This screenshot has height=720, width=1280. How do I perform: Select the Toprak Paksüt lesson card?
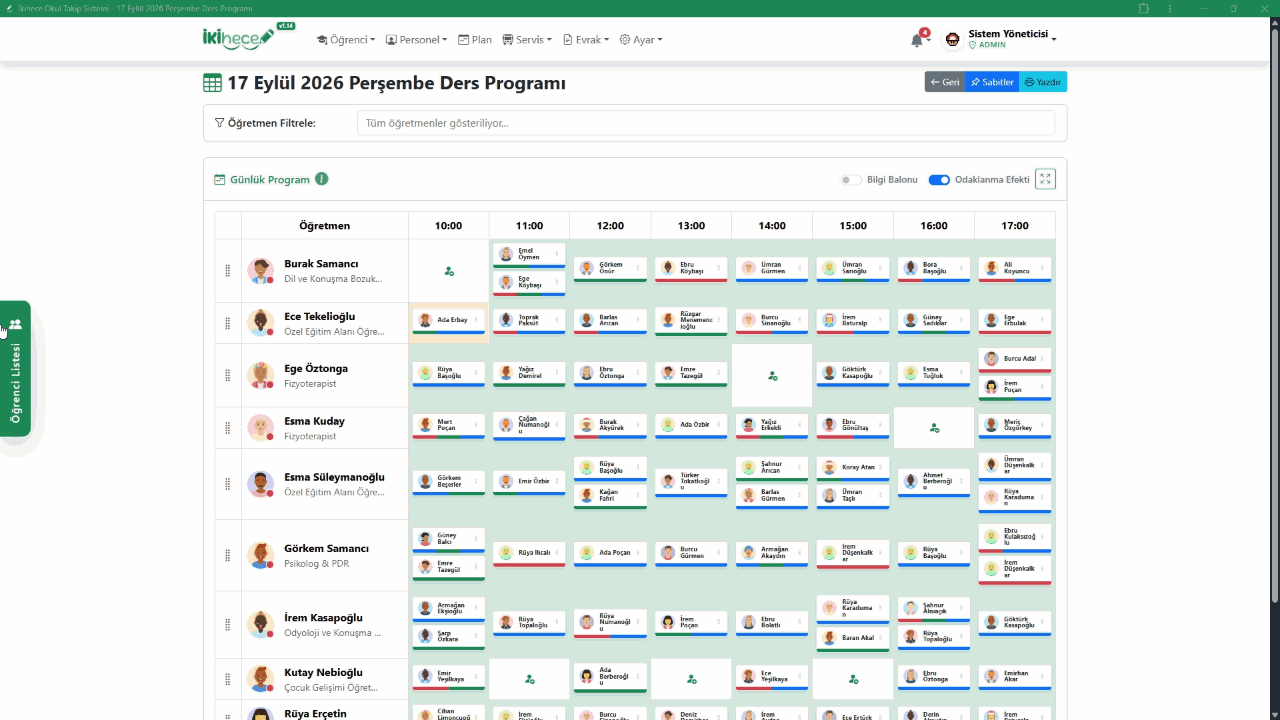[x=529, y=321]
